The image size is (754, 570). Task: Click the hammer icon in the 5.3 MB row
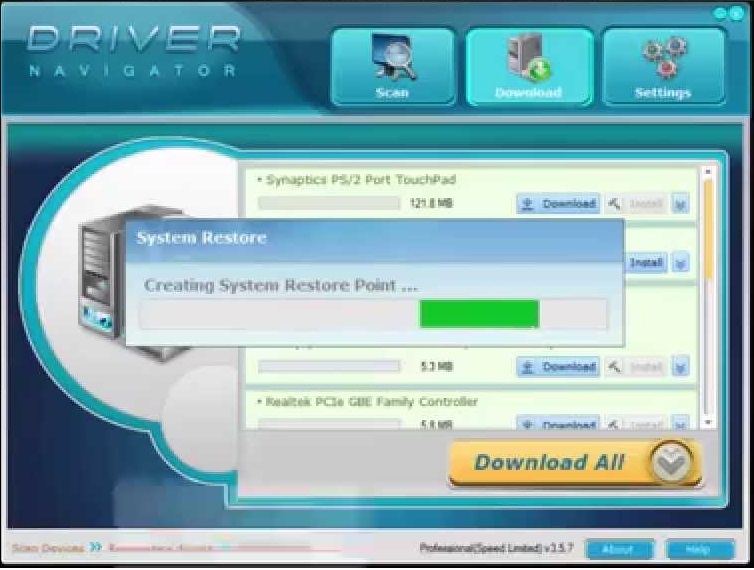614,367
